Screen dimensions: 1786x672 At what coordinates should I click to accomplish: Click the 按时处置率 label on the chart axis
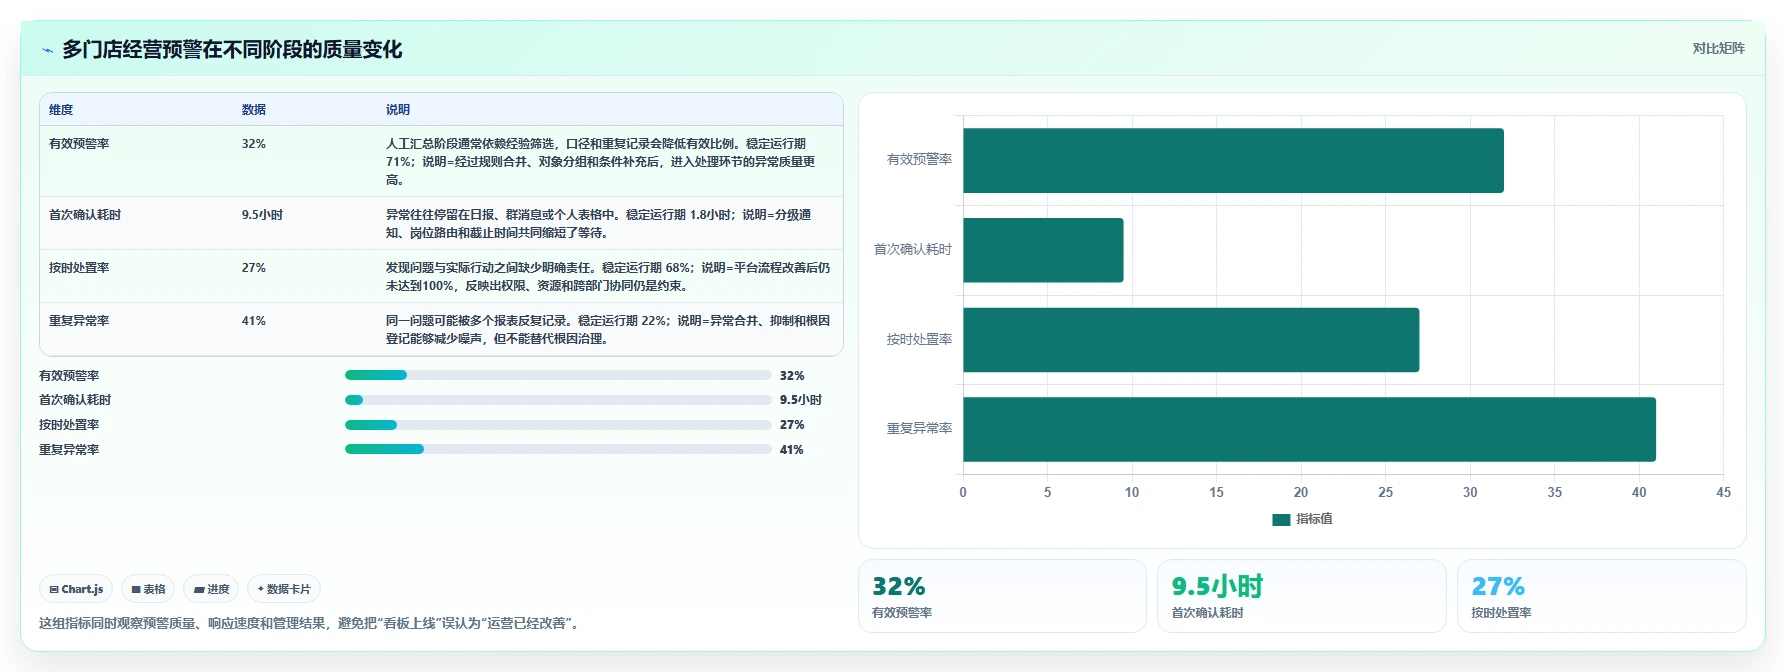pyautogui.click(x=919, y=340)
